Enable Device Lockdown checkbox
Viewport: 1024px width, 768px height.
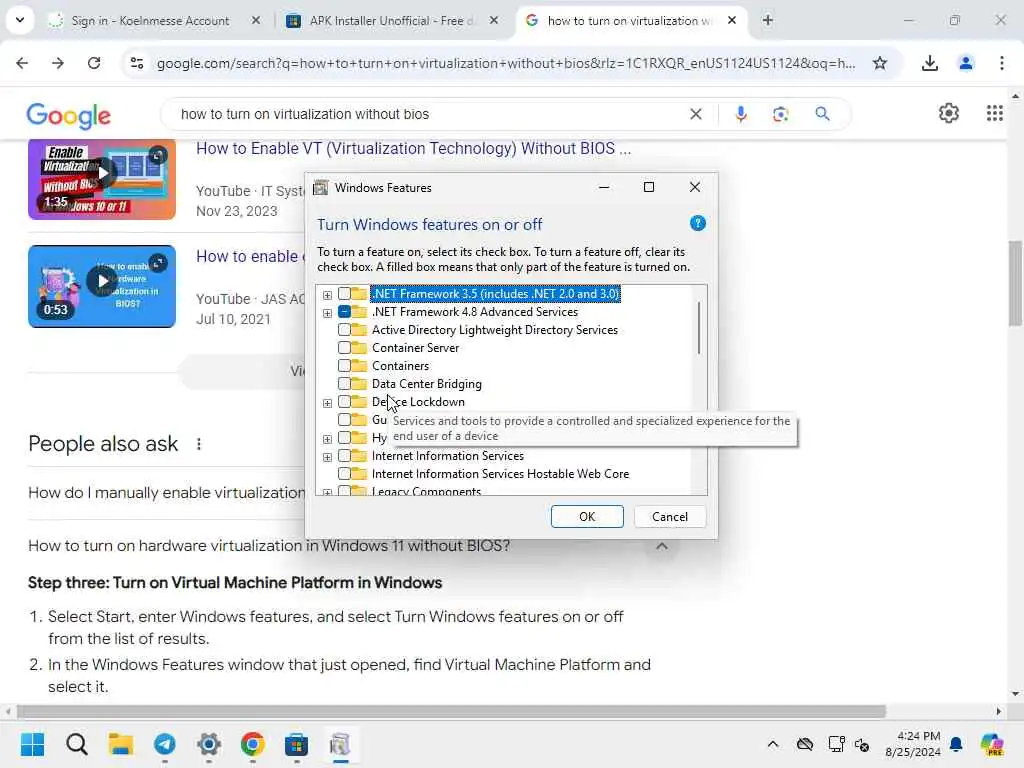344,402
